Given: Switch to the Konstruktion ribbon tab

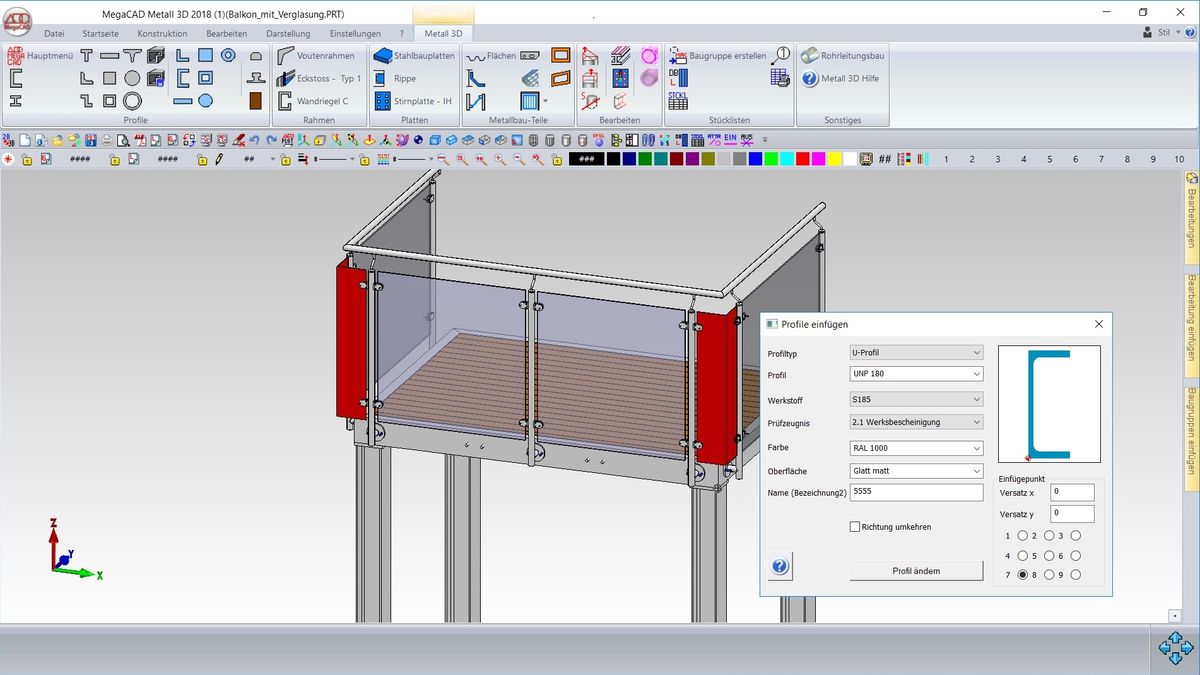Looking at the screenshot, I should [x=162, y=33].
